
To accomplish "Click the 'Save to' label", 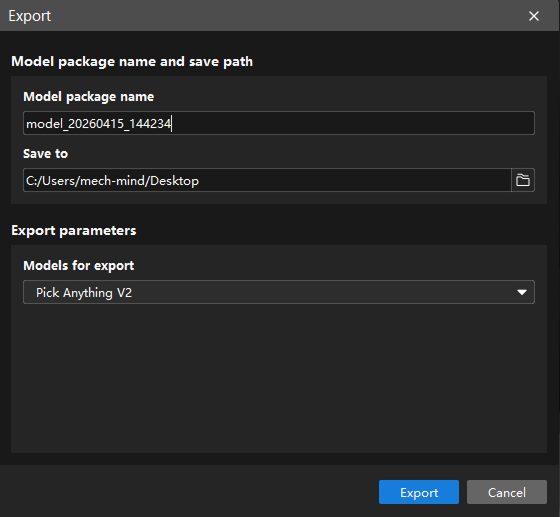I will click(x=45, y=154).
